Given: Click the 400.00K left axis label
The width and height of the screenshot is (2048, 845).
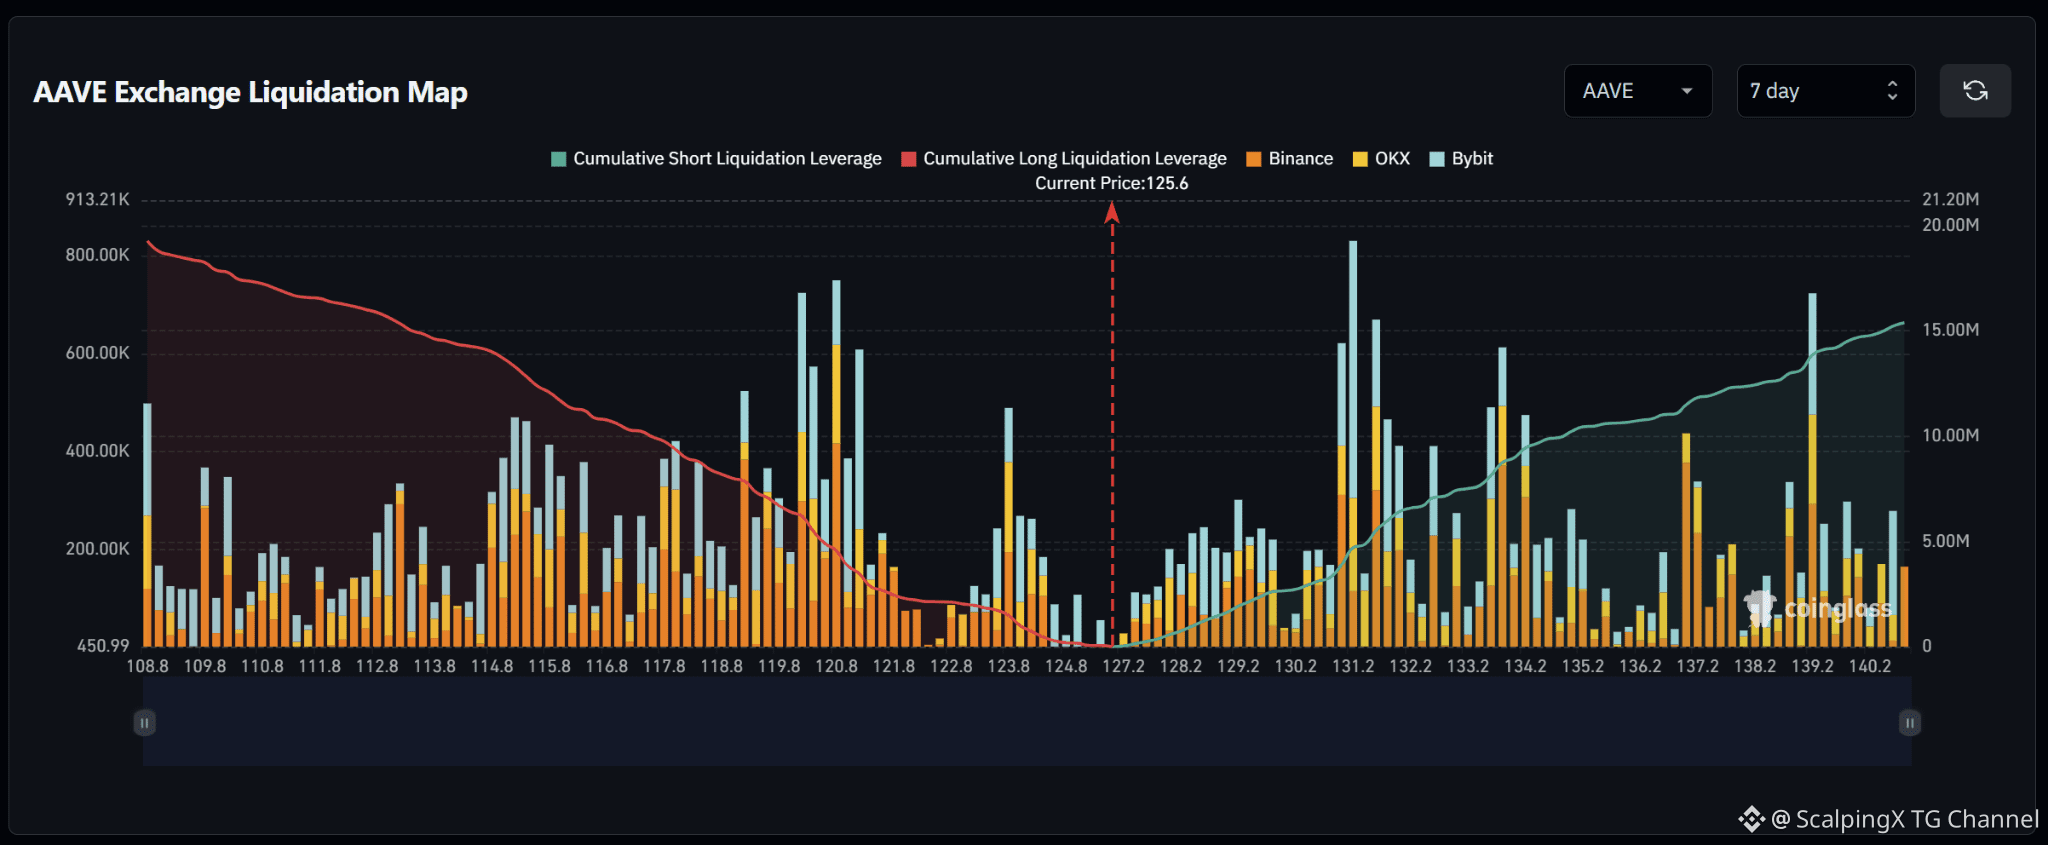Looking at the screenshot, I should coord(98,451).
